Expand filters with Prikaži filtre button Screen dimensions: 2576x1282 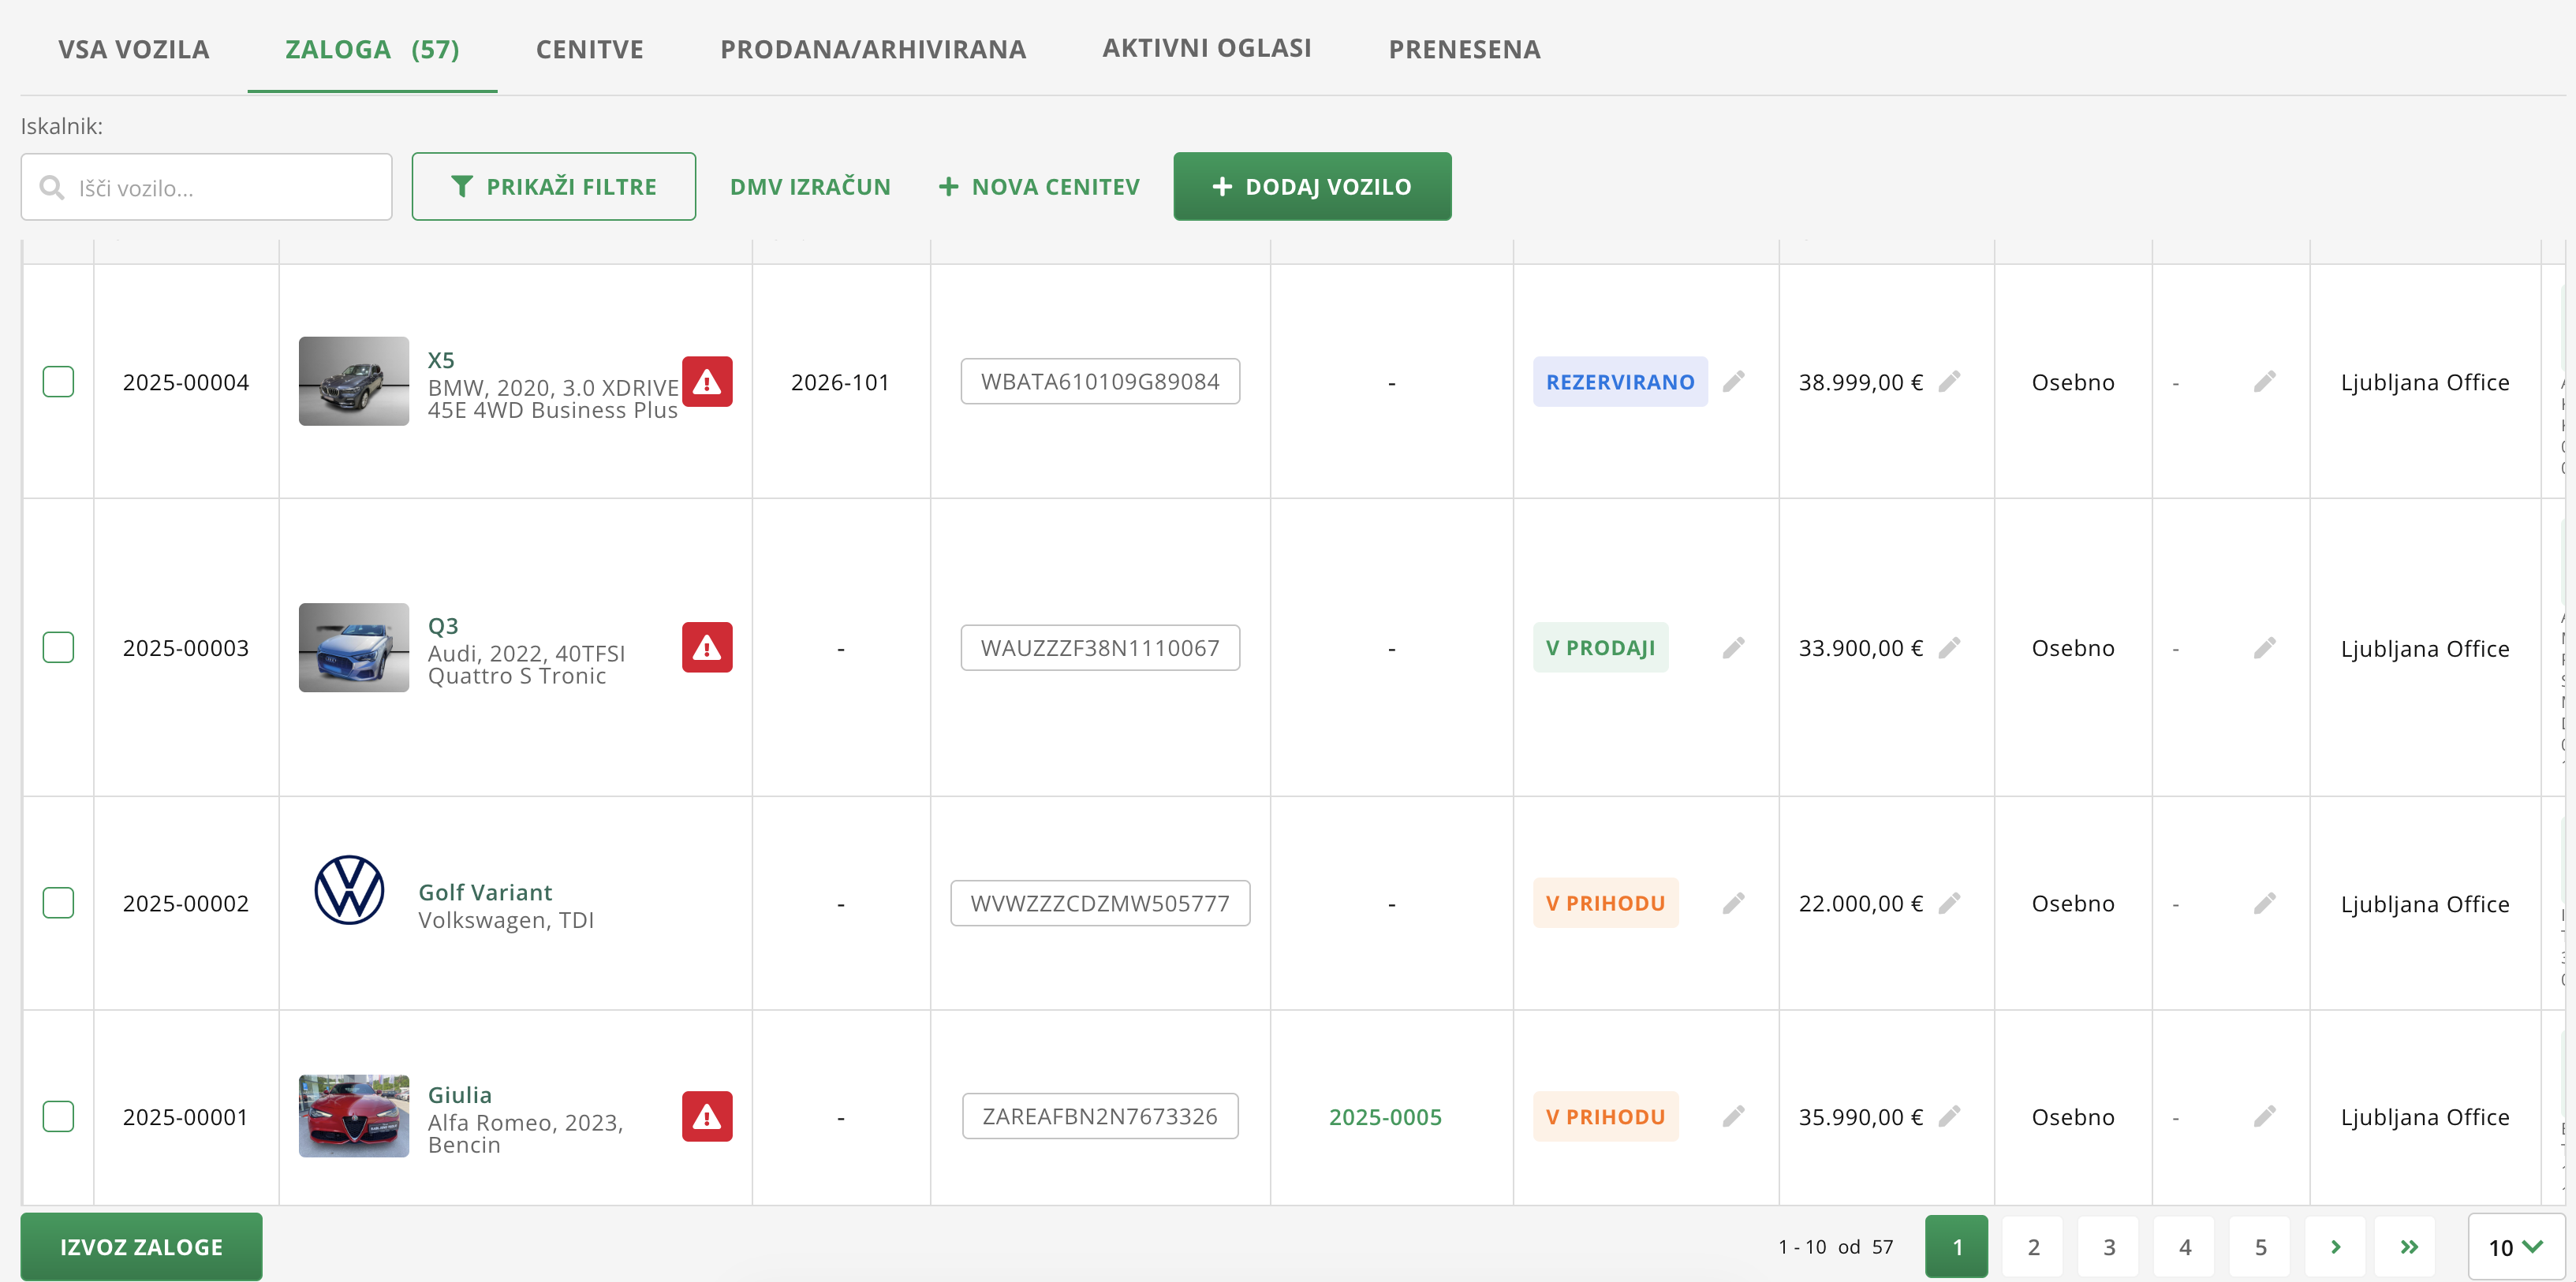(x=553, y=187)
